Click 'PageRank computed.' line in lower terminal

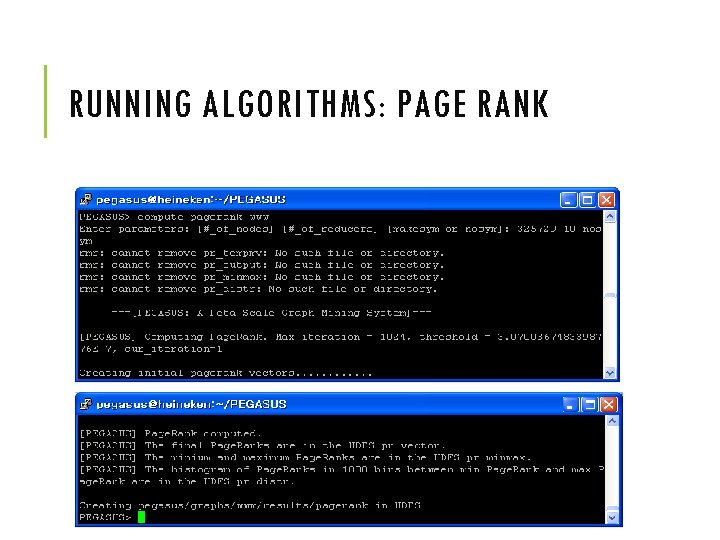[170, 433]
